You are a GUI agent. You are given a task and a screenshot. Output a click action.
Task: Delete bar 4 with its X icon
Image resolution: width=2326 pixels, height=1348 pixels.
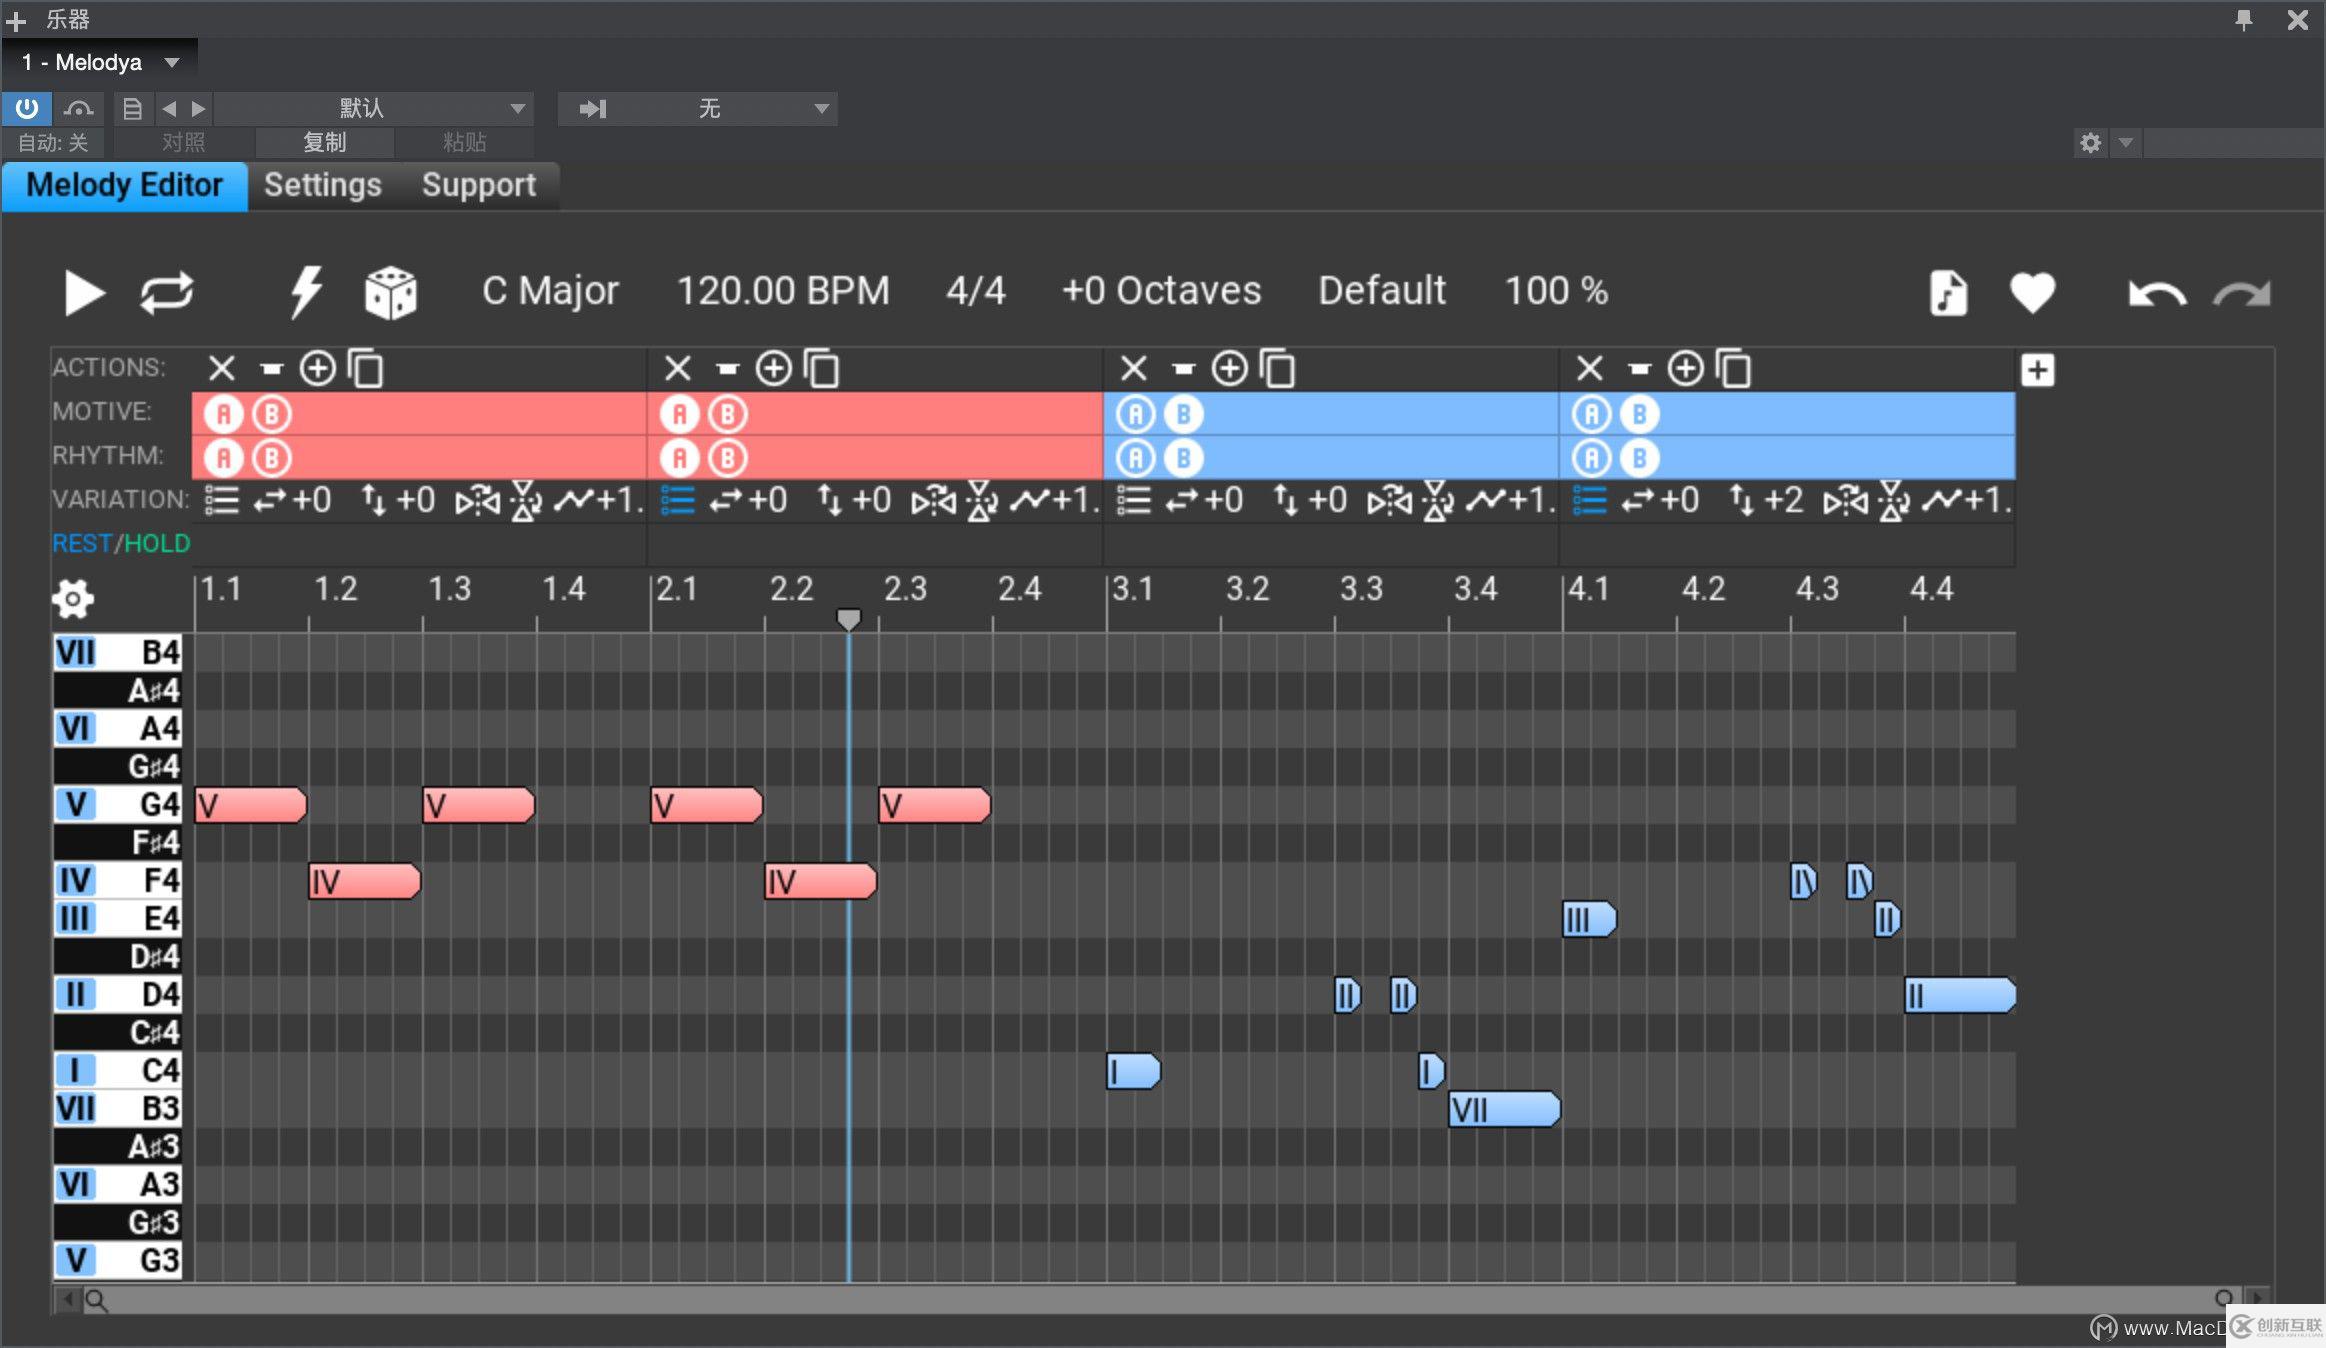(1590, 368)
